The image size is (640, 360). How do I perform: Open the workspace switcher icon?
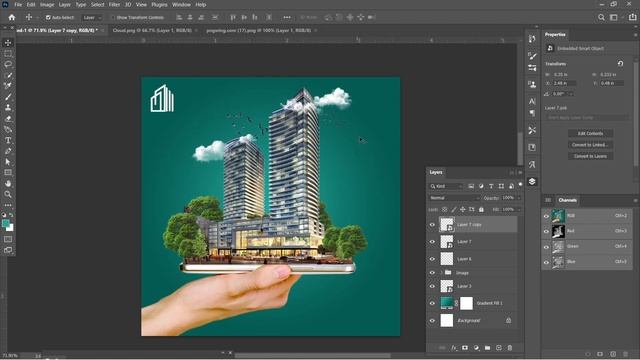[x=613, y=18]
